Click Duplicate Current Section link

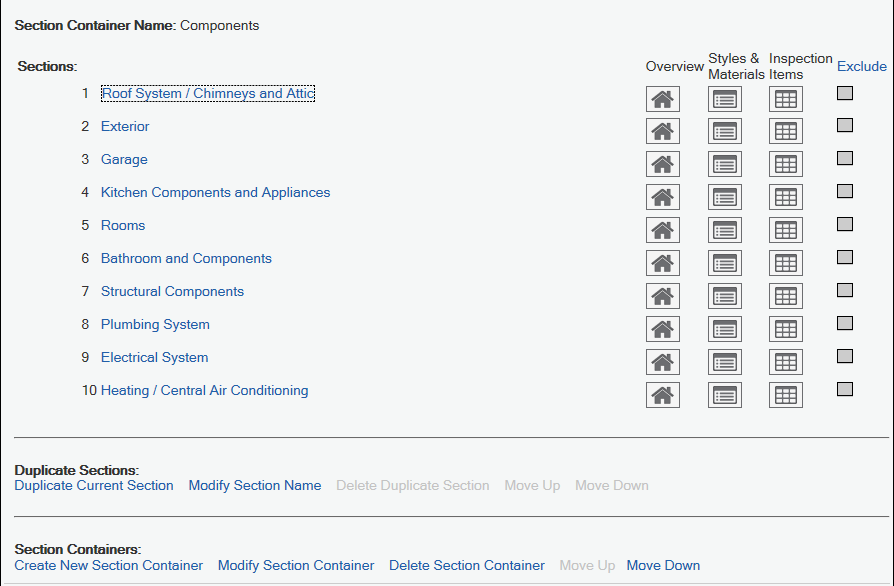(x=94, y=486)
